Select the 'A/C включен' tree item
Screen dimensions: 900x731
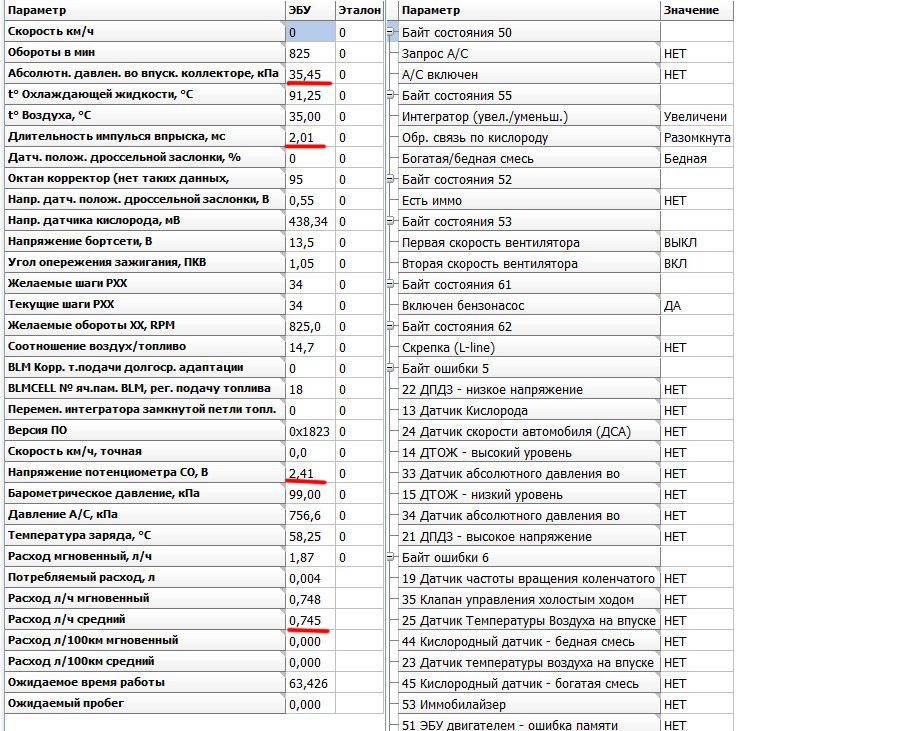coord(529,75)
